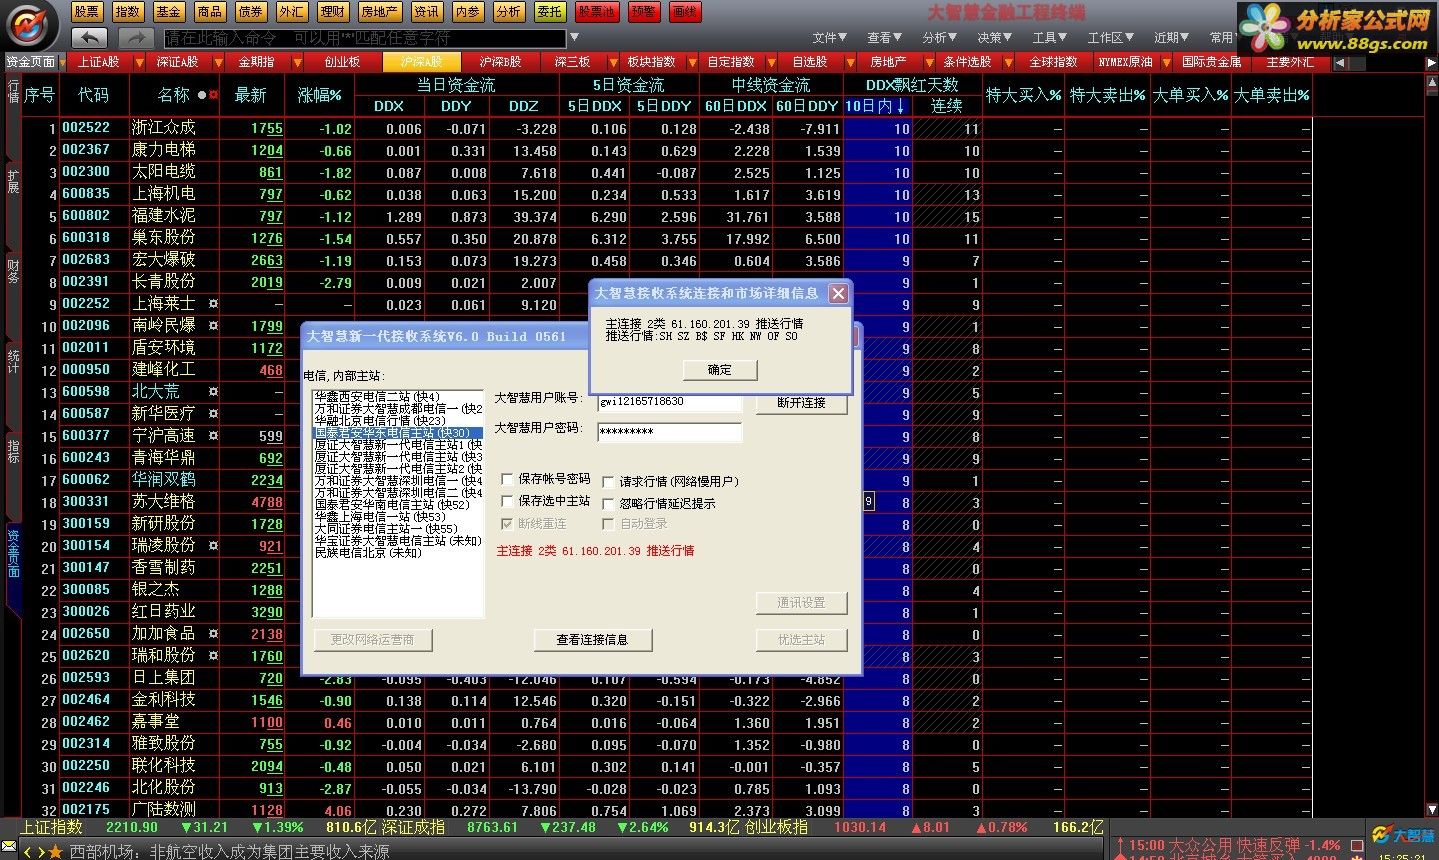Switch to the 国际贵金属 tab

1212,62
